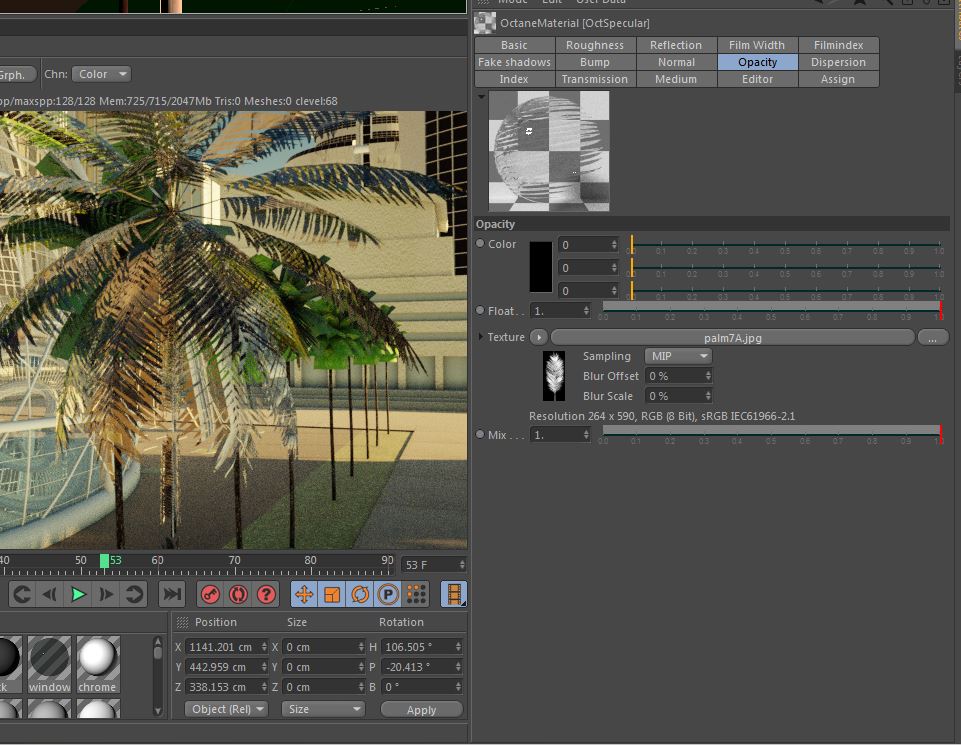
Task: Open the Editor tab
Action: [x=757, y=79]
